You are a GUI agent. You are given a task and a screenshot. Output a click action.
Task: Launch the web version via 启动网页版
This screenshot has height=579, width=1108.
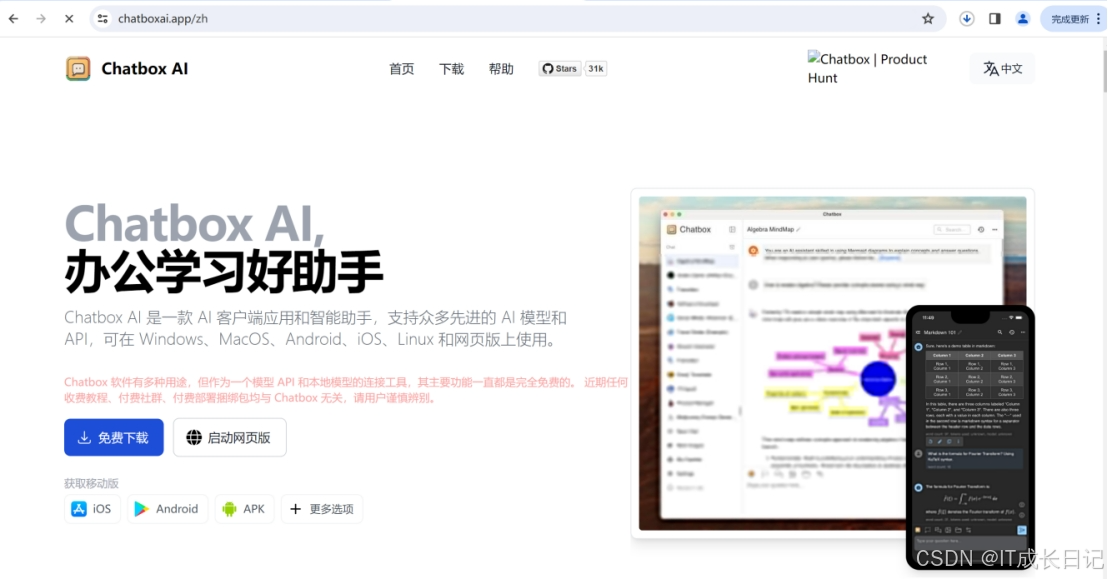tap(230, 438)
